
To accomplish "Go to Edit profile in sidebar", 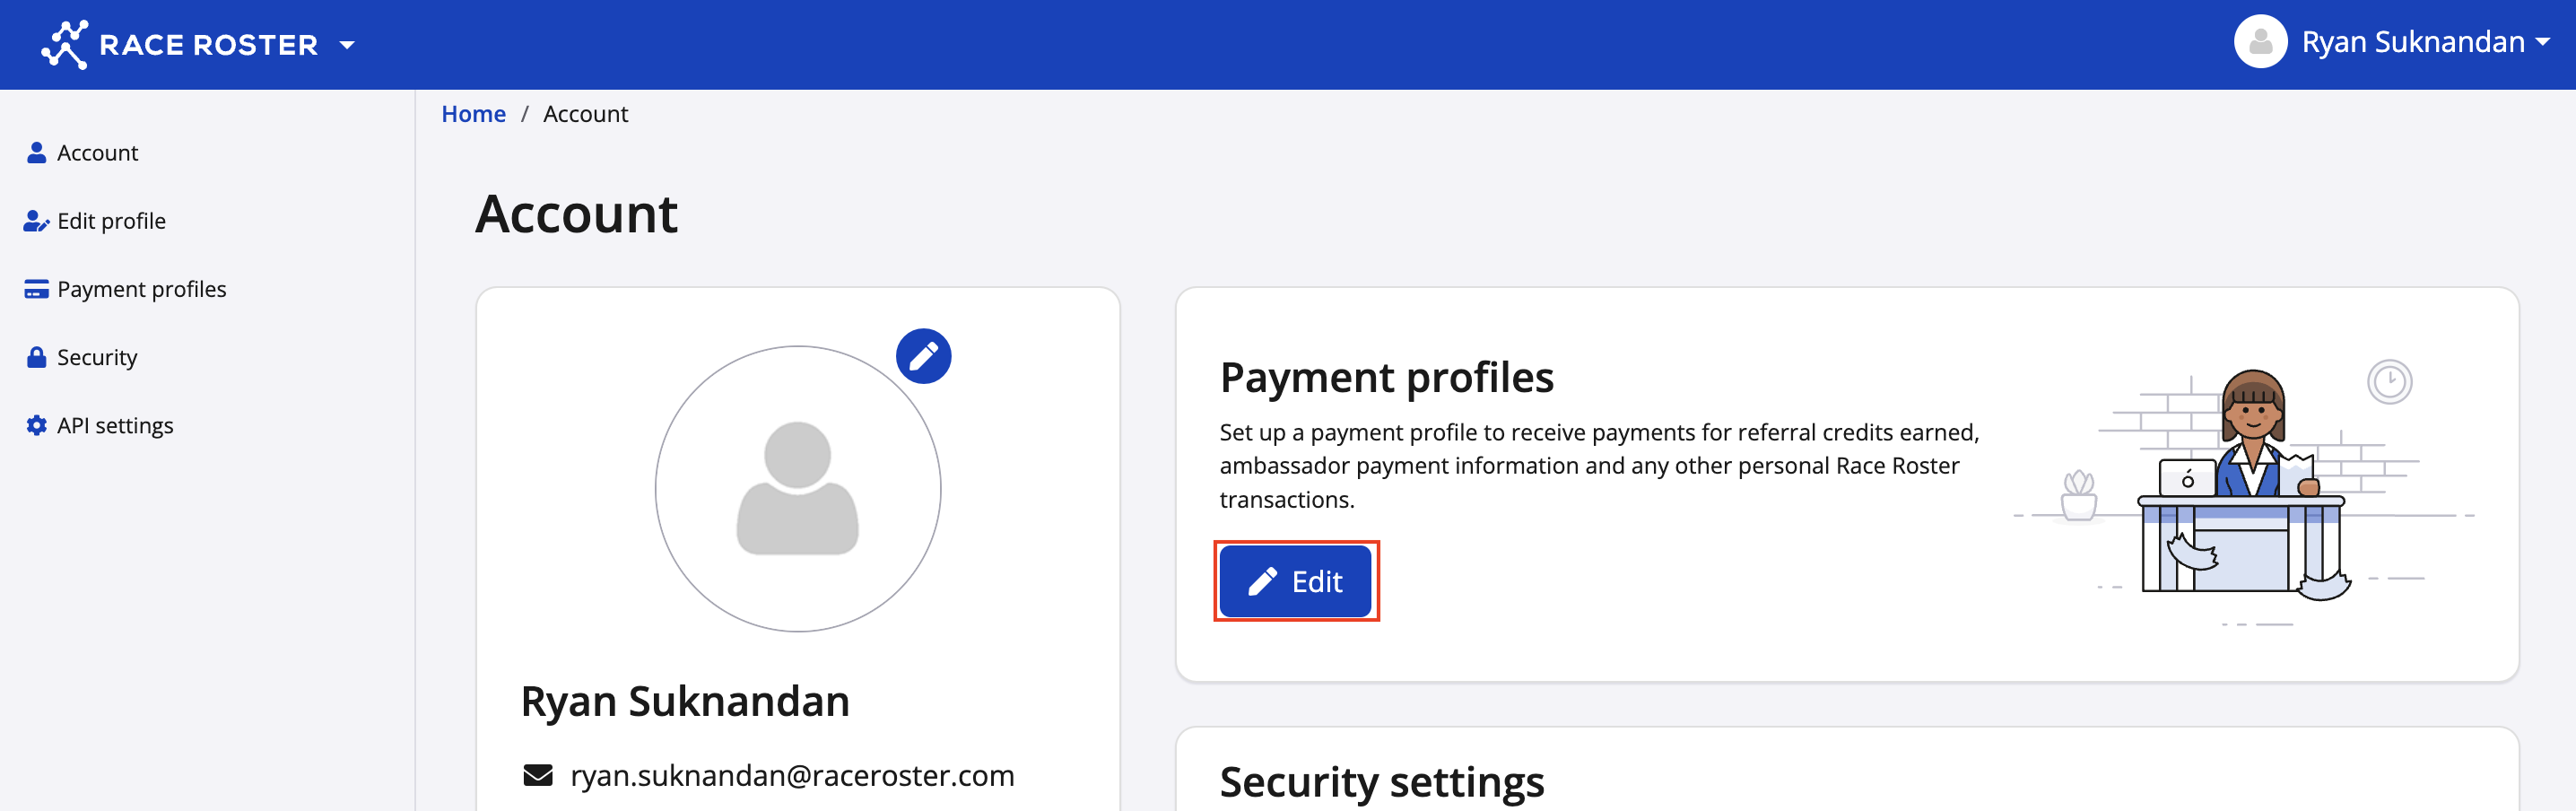I will pyautogui.click(x=111, y=221).
